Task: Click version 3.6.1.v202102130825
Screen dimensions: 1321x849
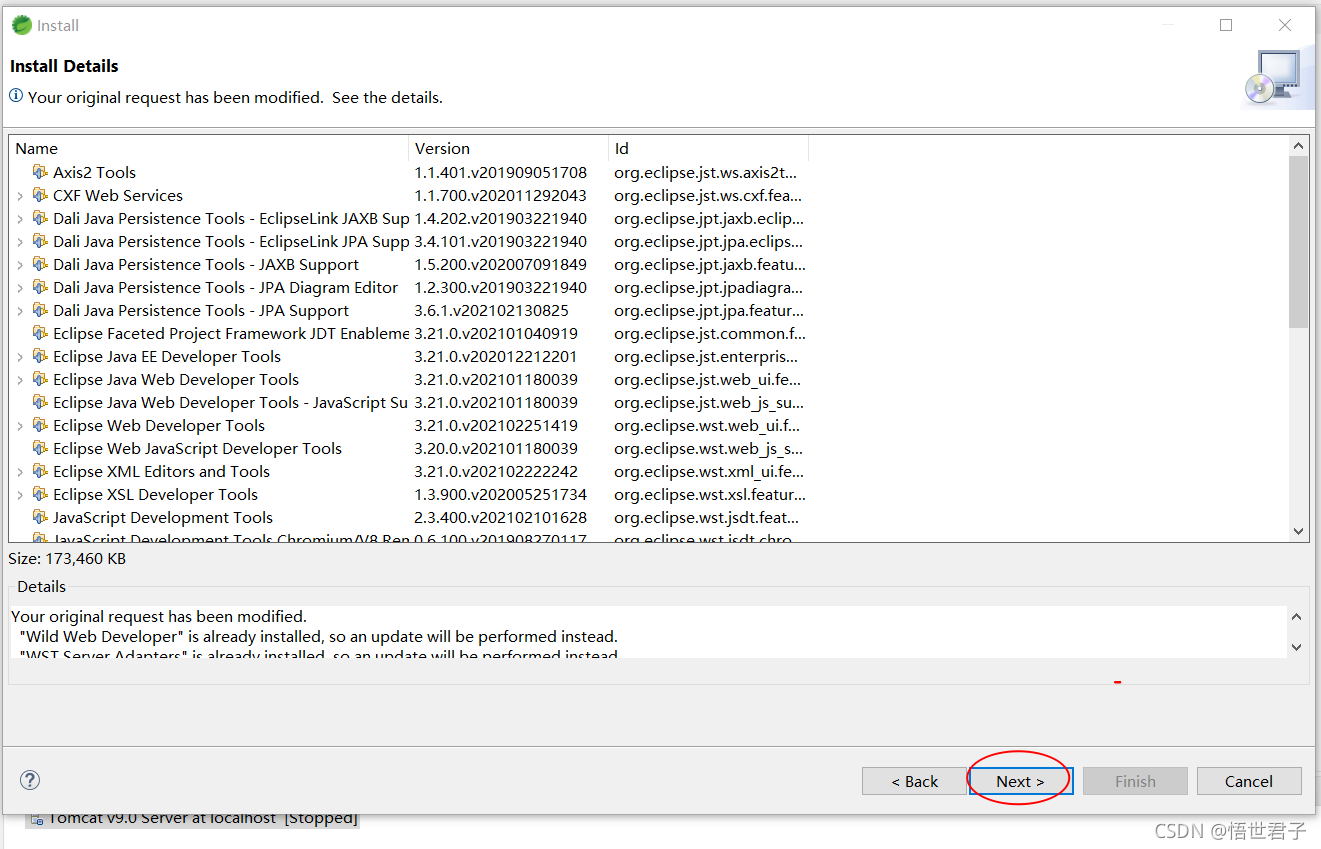Action: (x=491, y=310)
